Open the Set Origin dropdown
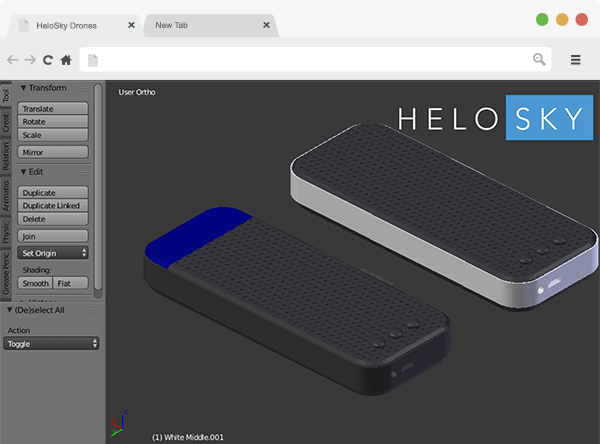Image resolution: width=600 pixels, height=444 pixels. (54, 253)
